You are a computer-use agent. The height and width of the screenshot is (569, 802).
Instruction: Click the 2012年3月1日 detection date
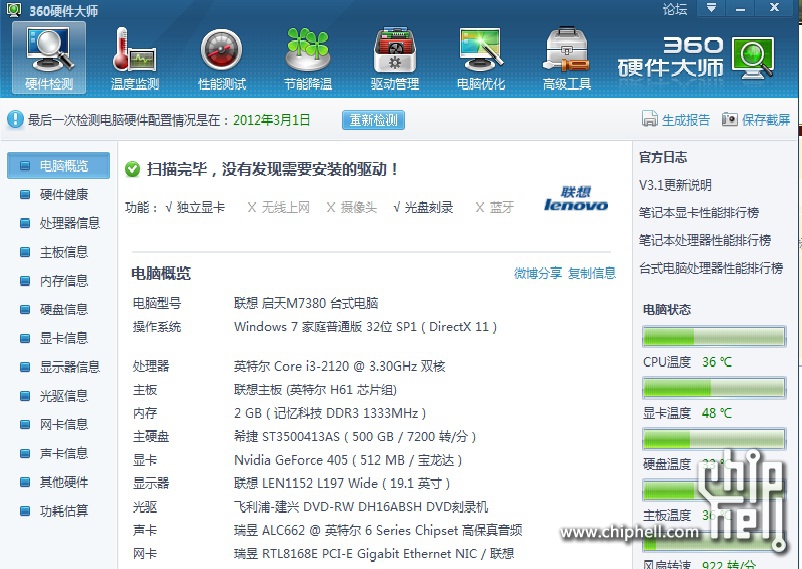tap(272, 120)
